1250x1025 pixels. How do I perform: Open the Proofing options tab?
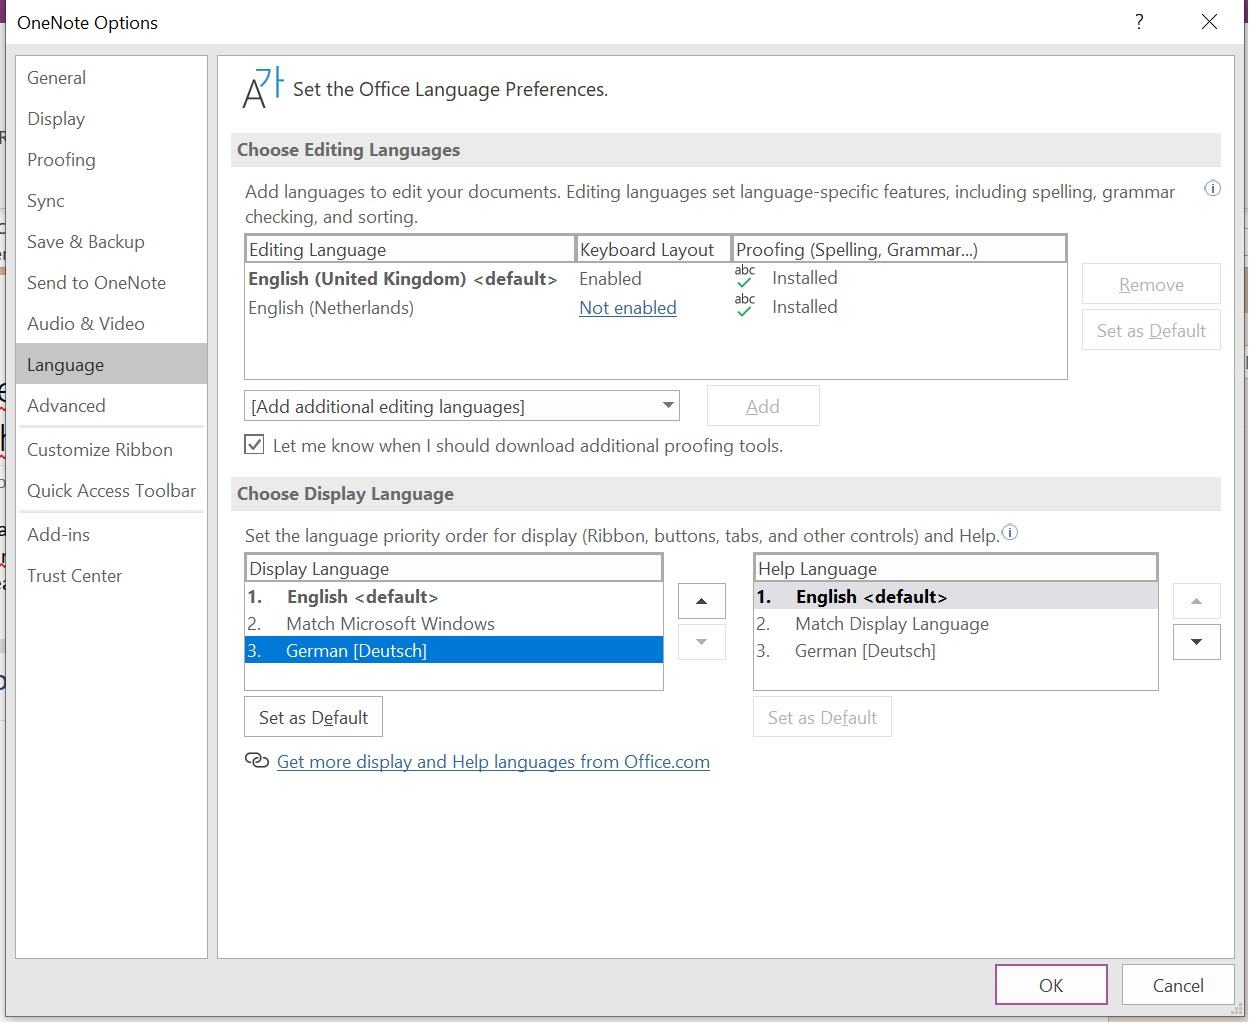[111, 159]
